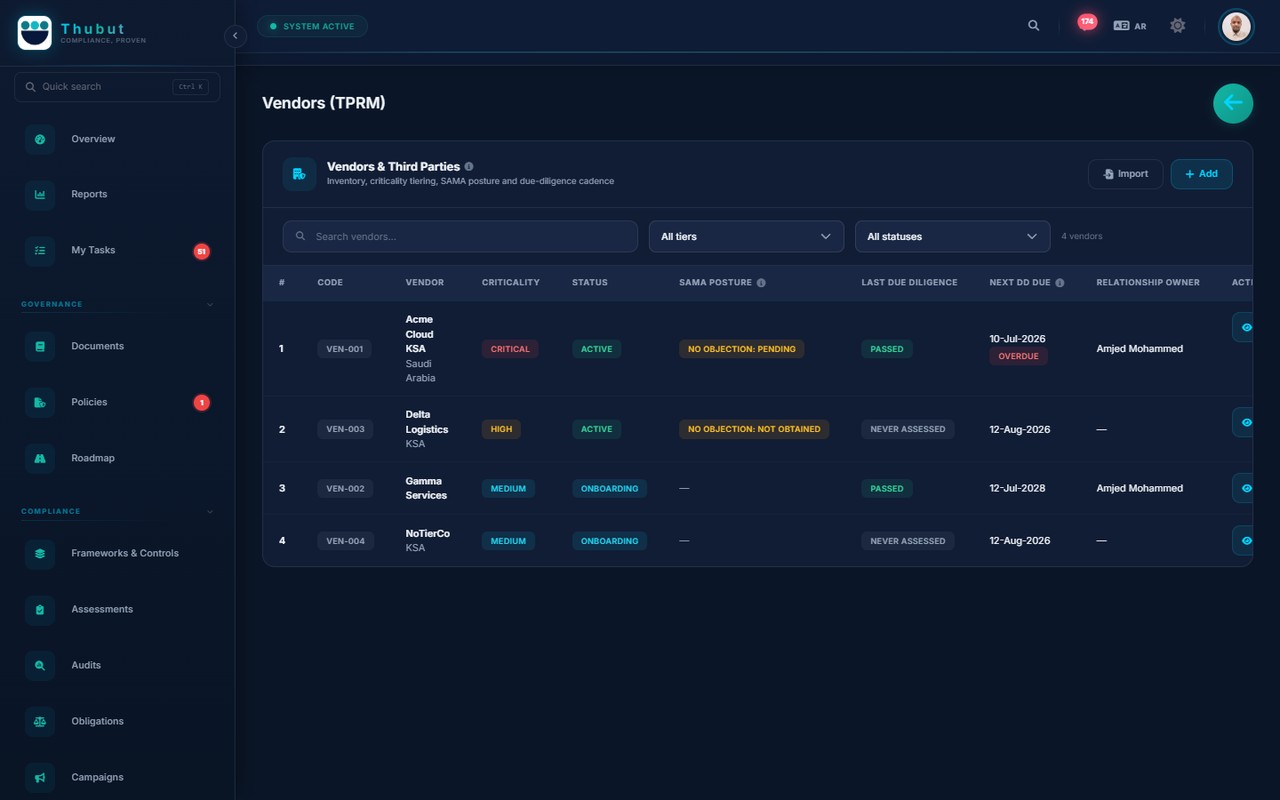Open the All tiers dropdown
The image size is (1280, 800).
tap(746, 236)
